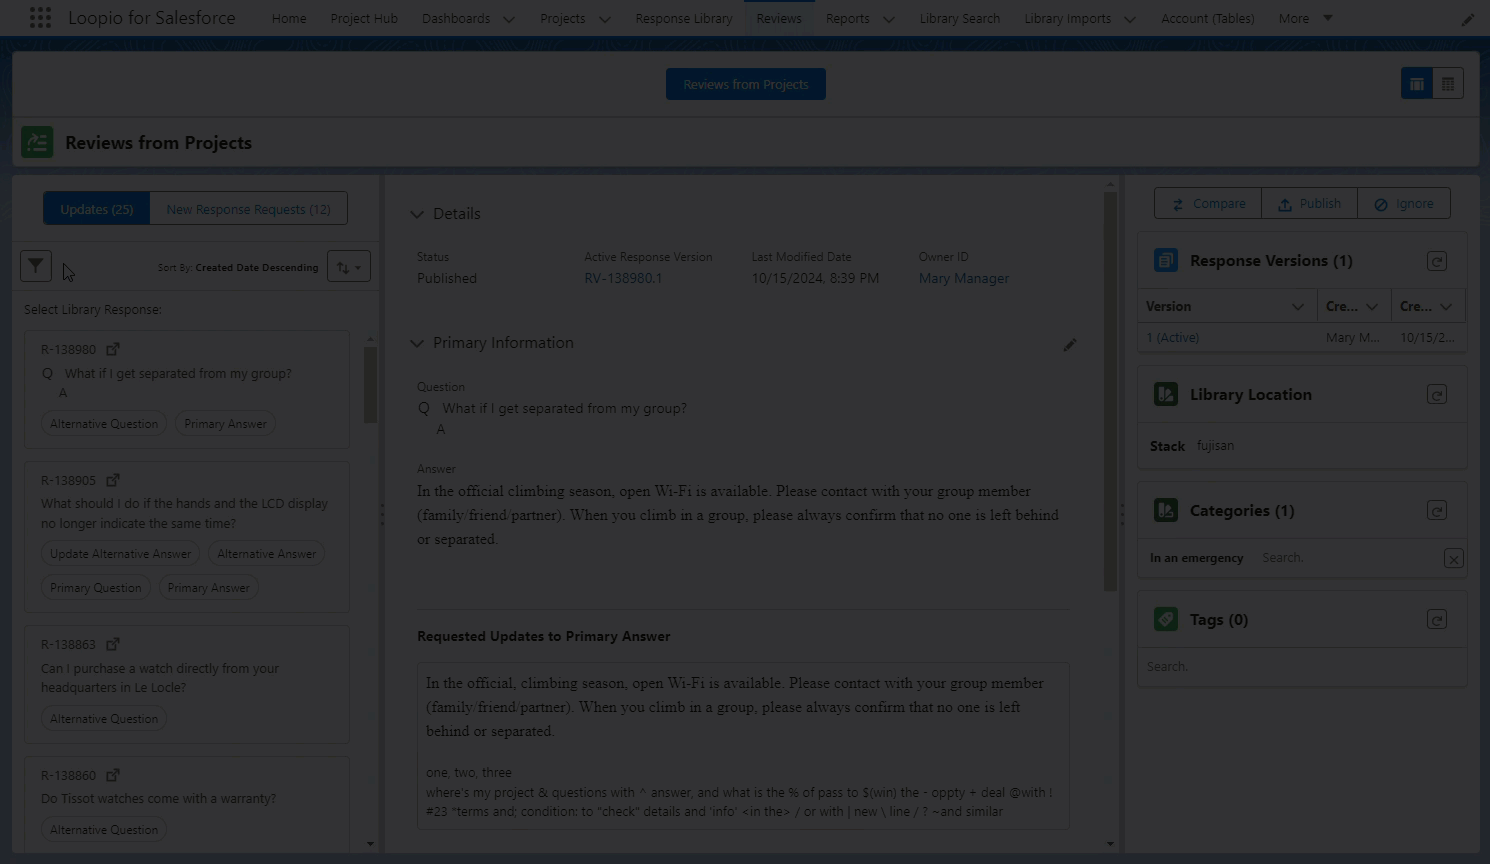Viewport: 1490px width, 864px height.
Task: Switch to the table view layout icon
Action: pyautogui.click(x=1448, y=84)
